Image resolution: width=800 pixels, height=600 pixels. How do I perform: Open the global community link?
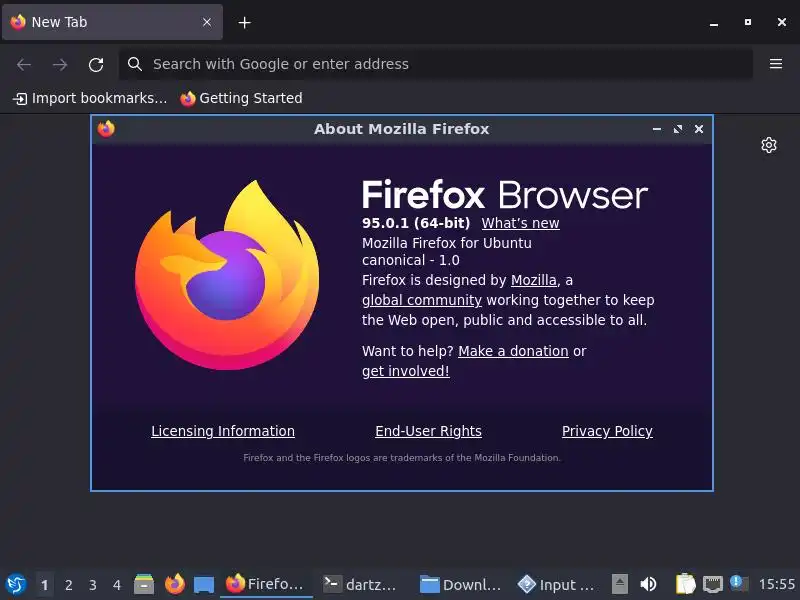421,300
